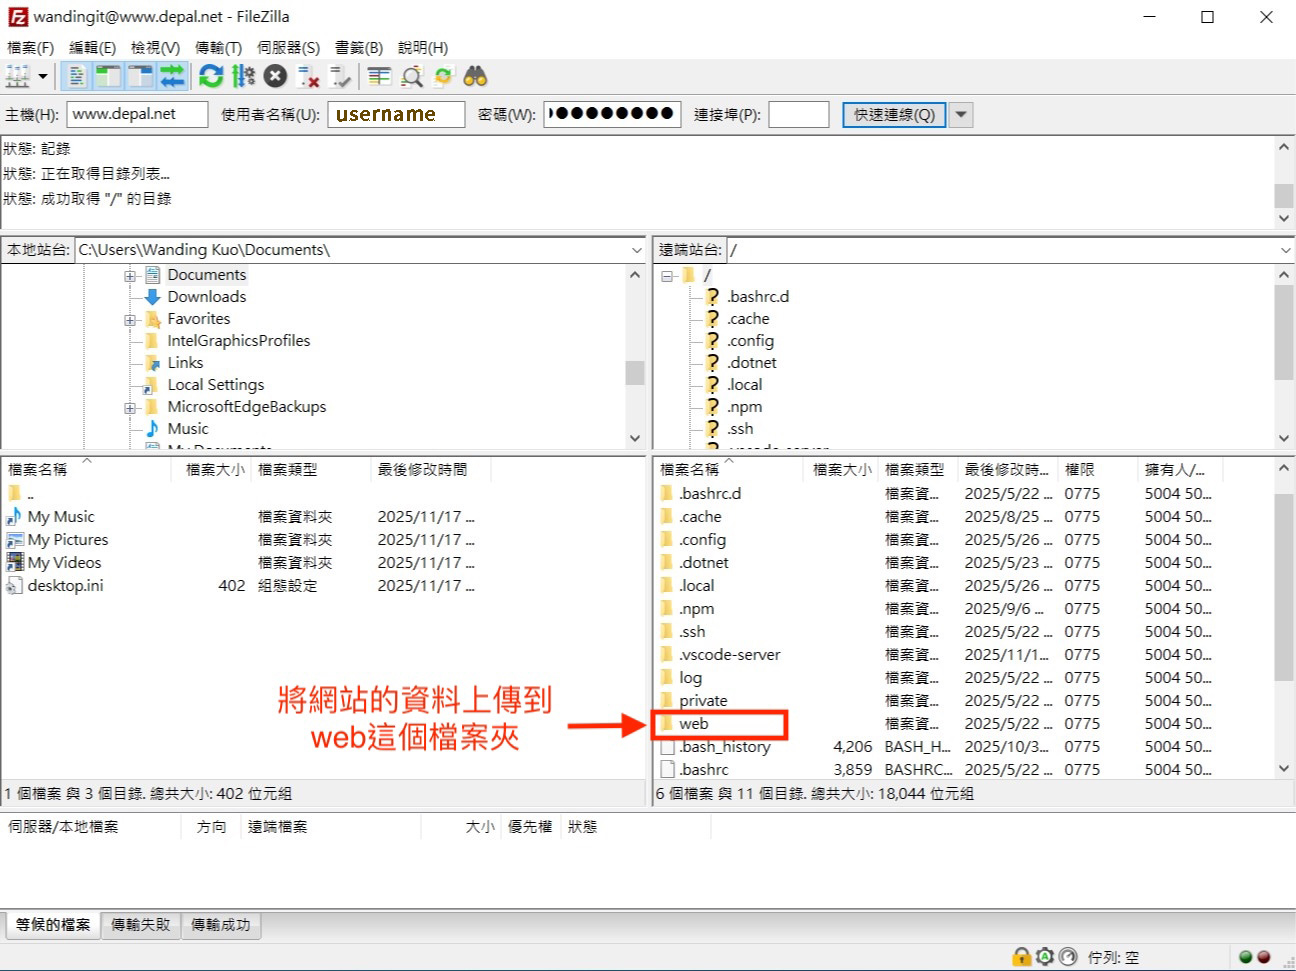Expand the Documents folder in local tree
The height and width of the screenshot is (971, 1296).
(130, 276)
